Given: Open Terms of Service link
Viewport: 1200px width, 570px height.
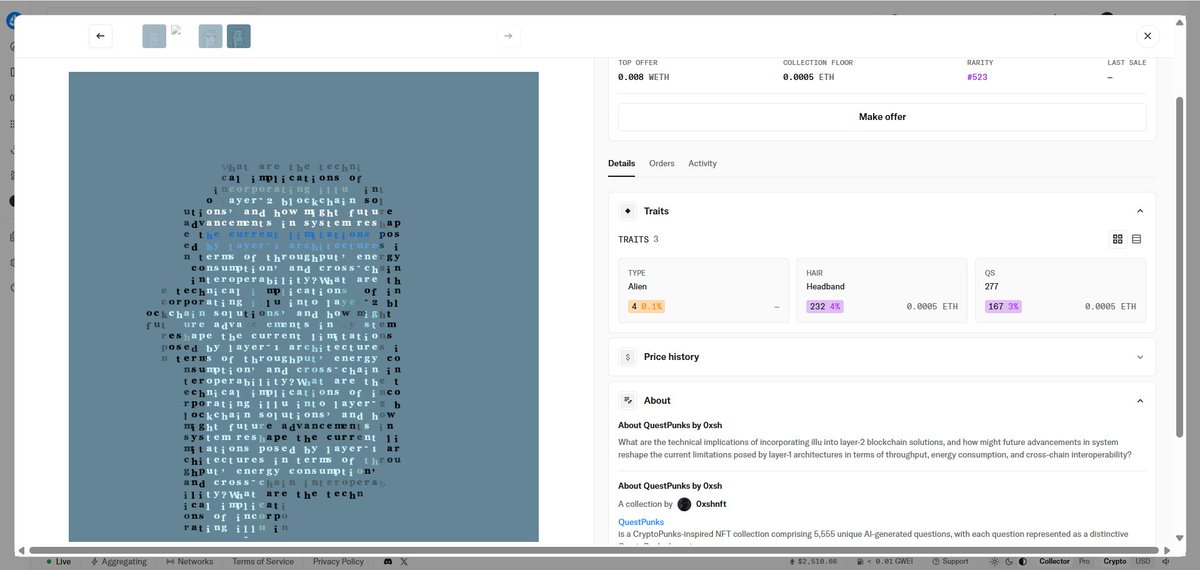Looking at the screenshot, I should coord(263,562).
